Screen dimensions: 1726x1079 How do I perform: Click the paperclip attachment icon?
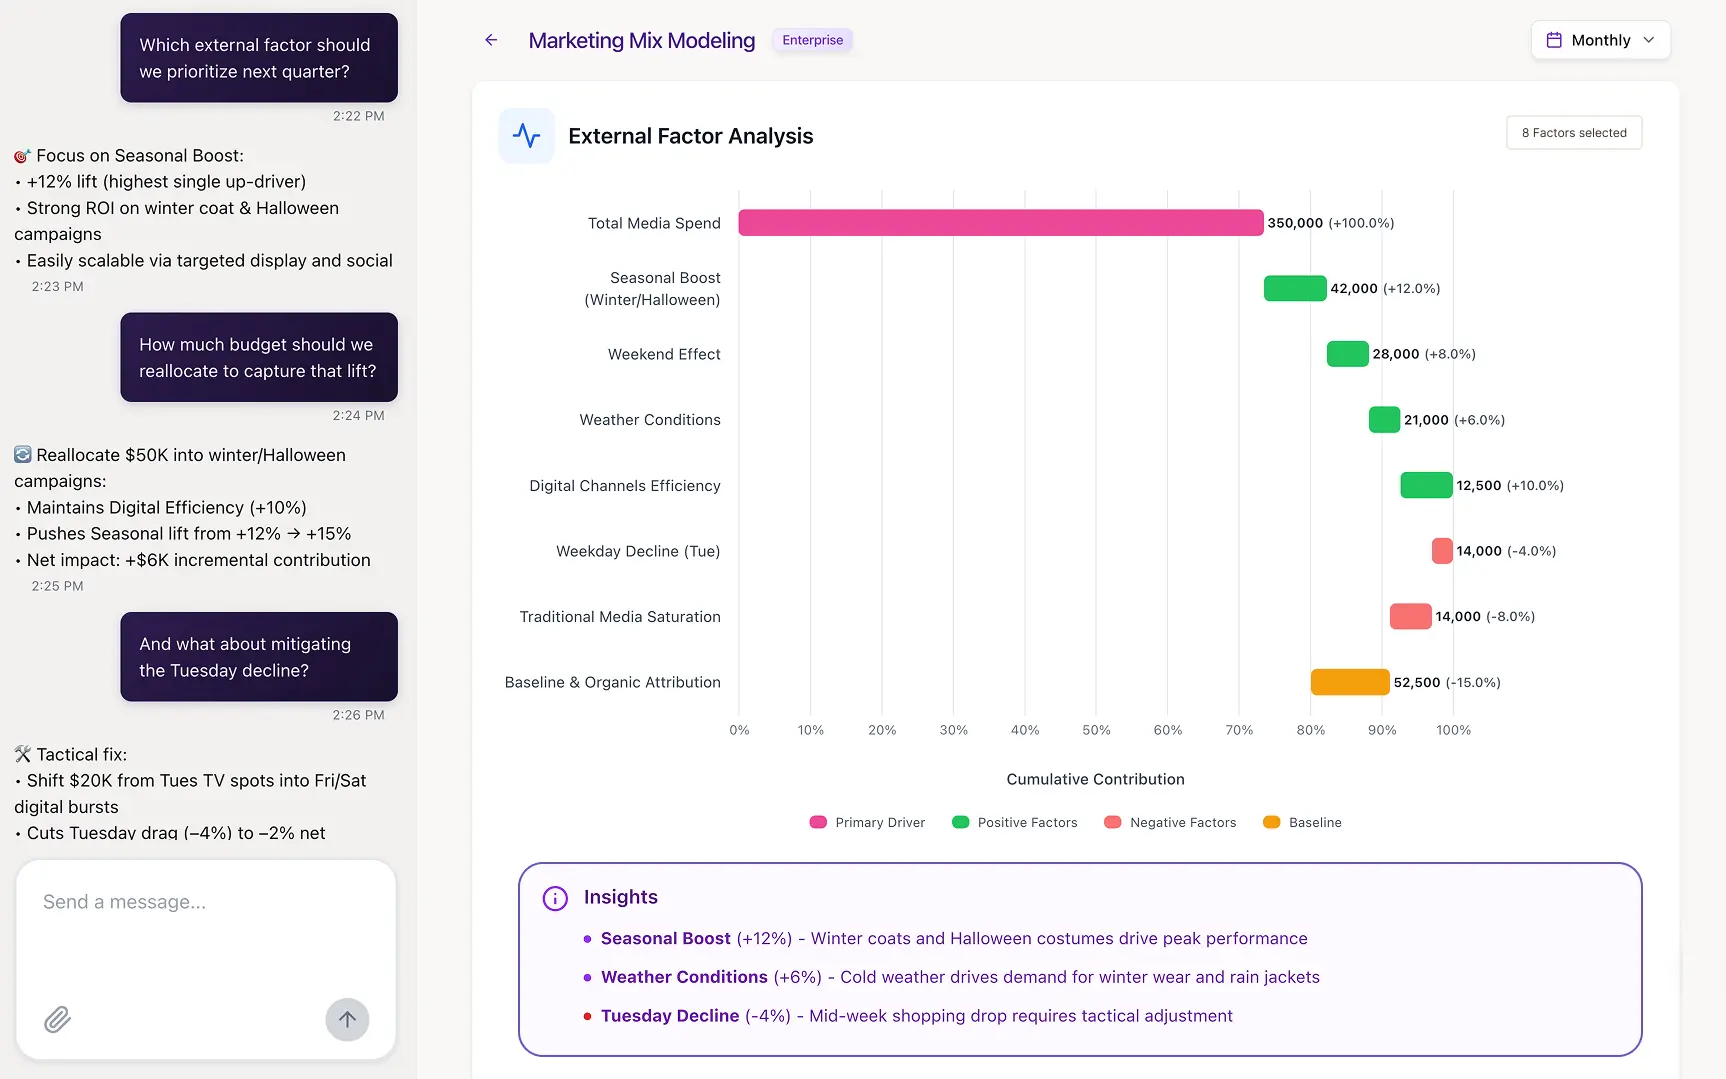57,1019
